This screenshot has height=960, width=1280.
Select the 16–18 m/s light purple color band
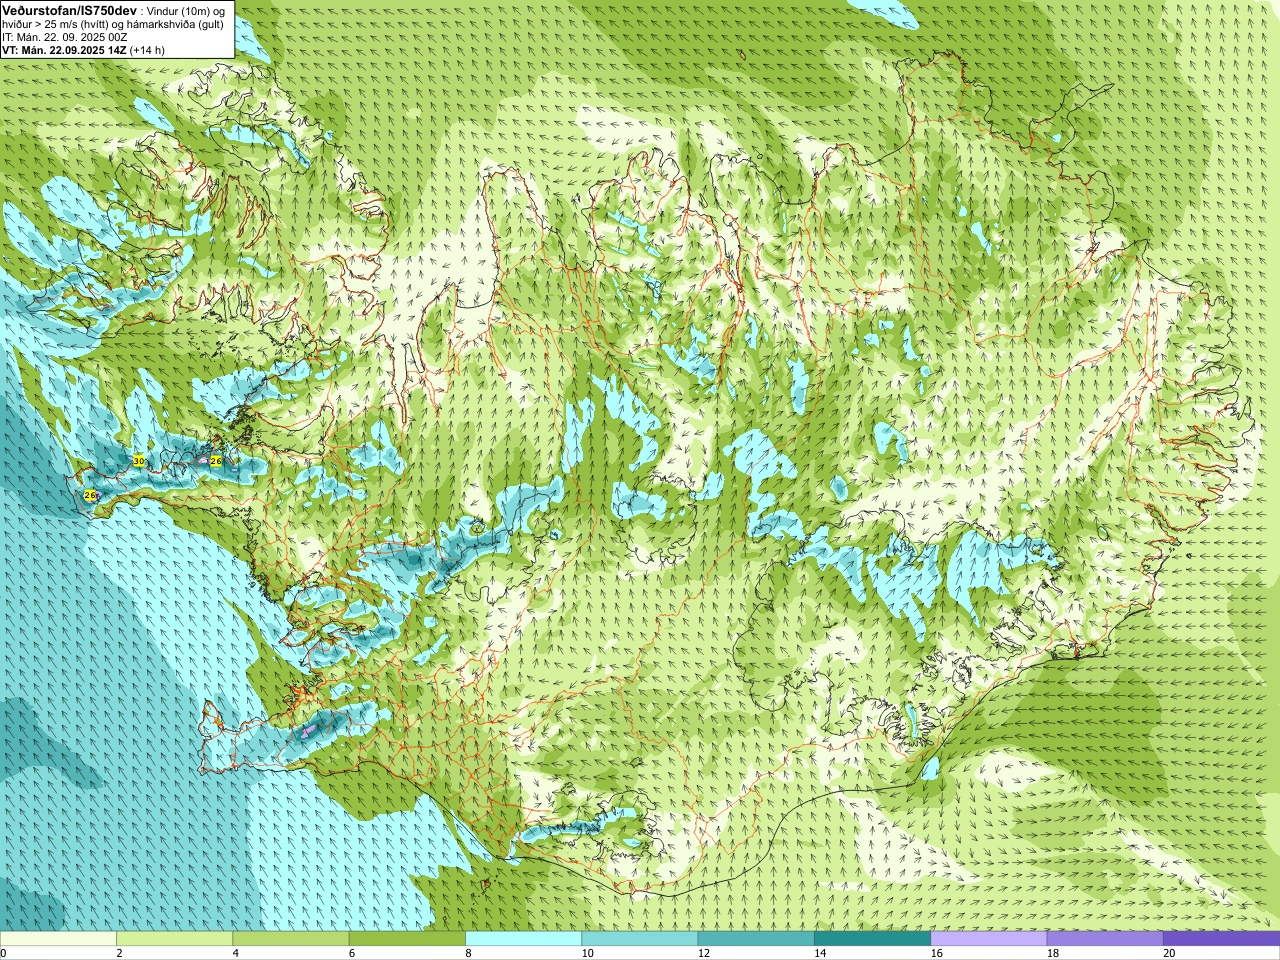click(x=989, y=939)
